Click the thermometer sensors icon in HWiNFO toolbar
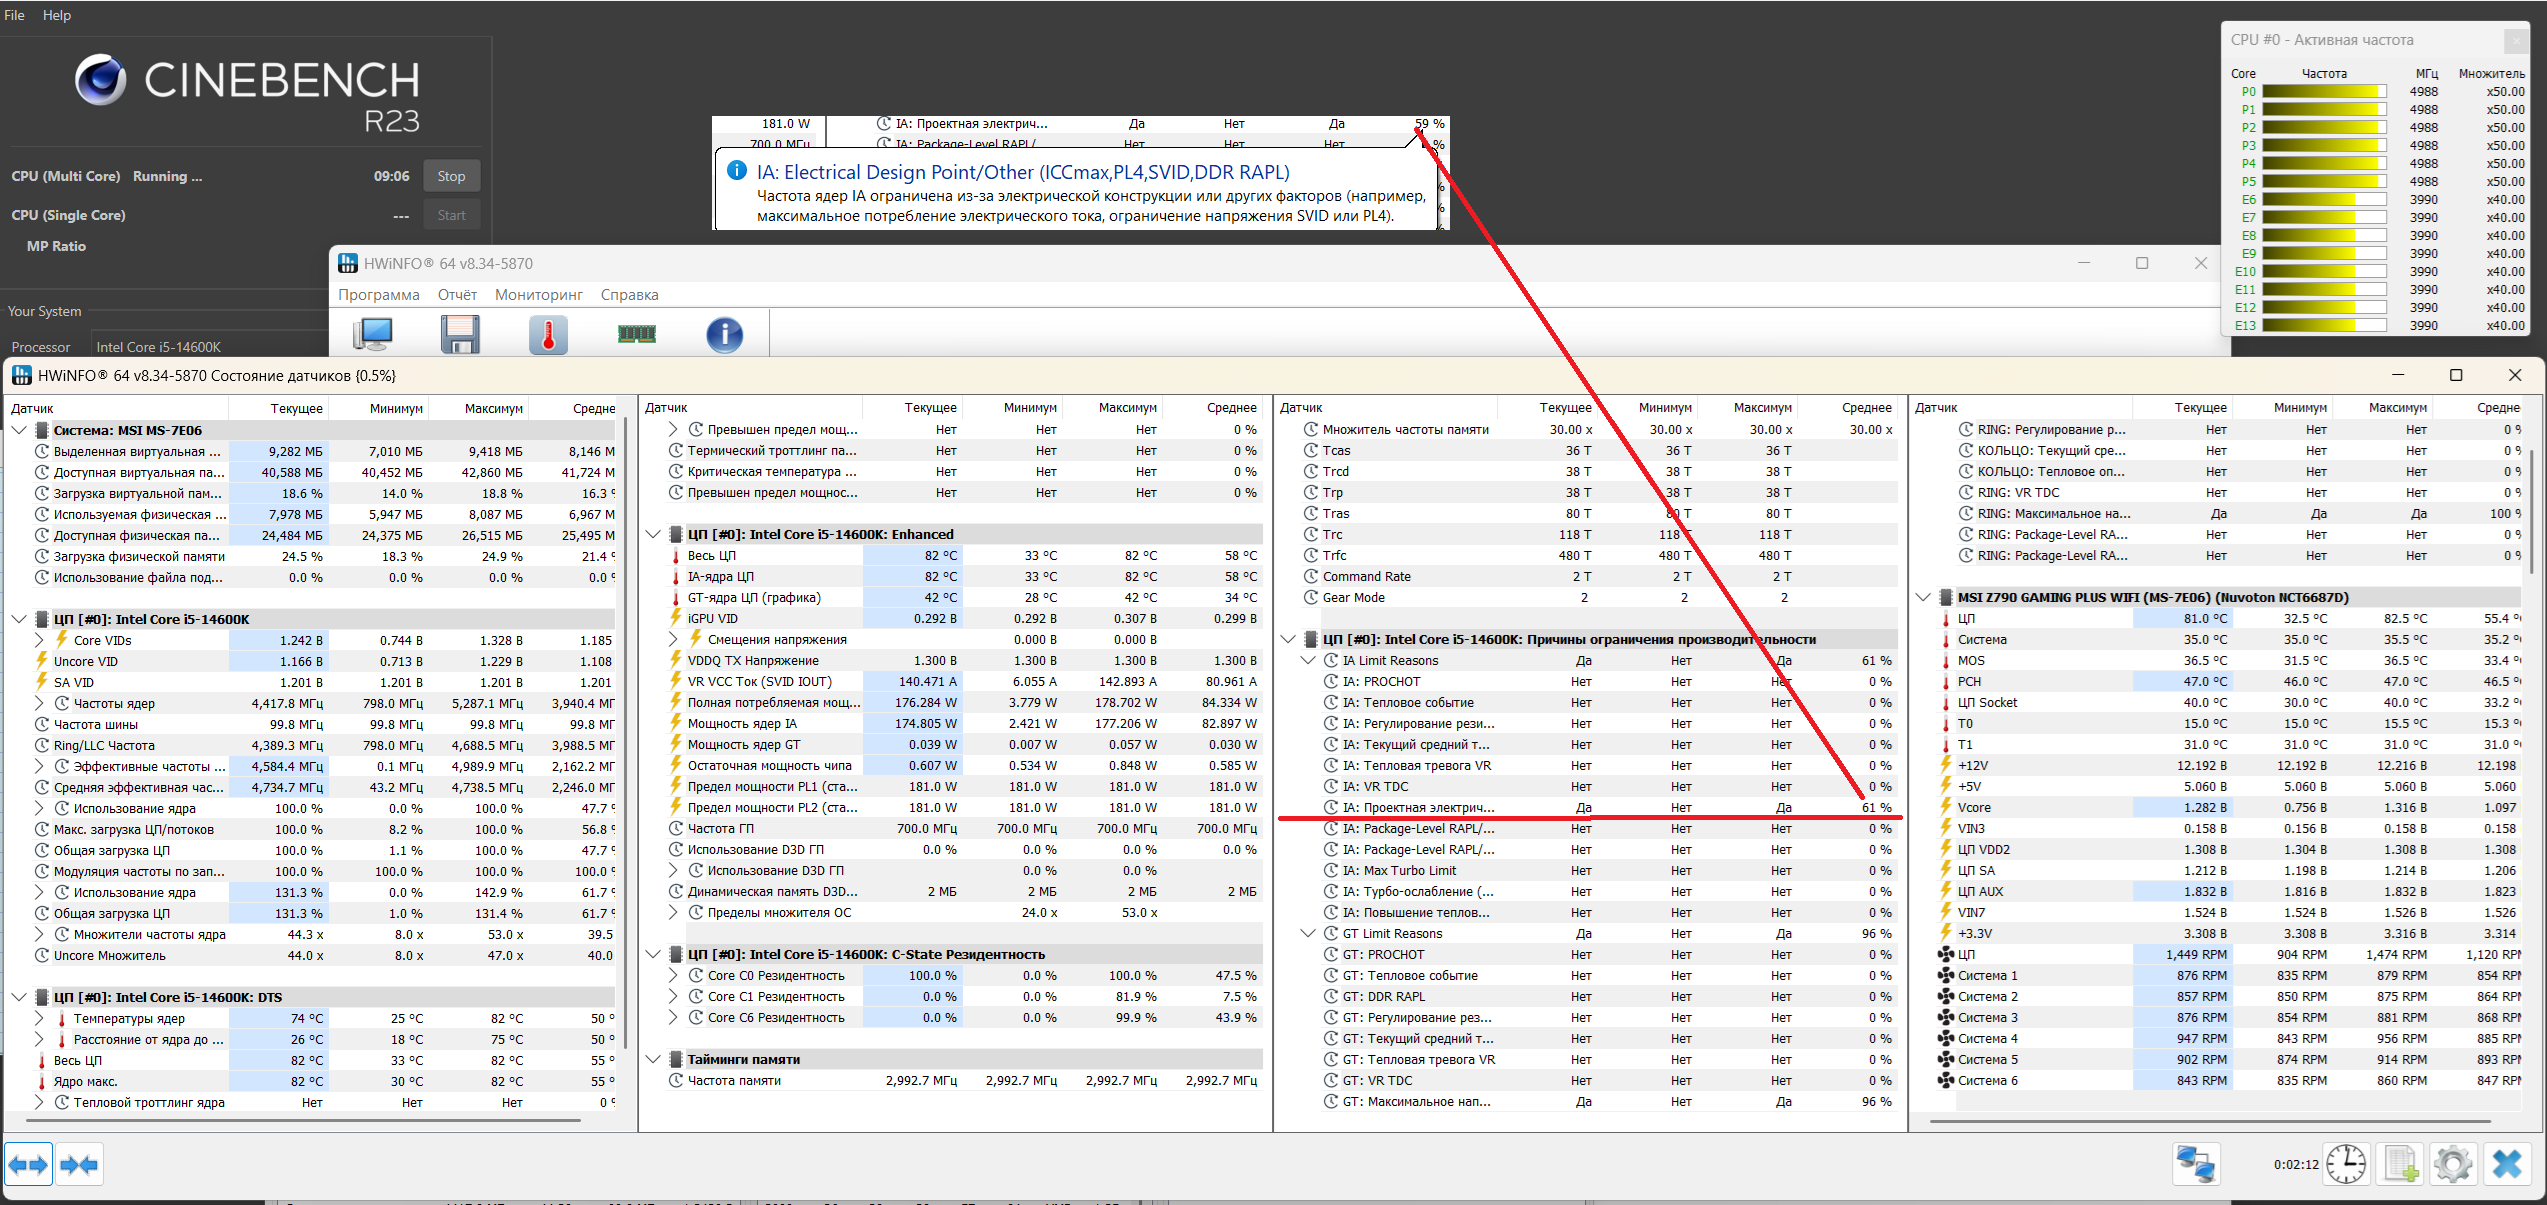Image resolution: width=2547 pixels, height=1205 pixels. (x=548, y=334)
